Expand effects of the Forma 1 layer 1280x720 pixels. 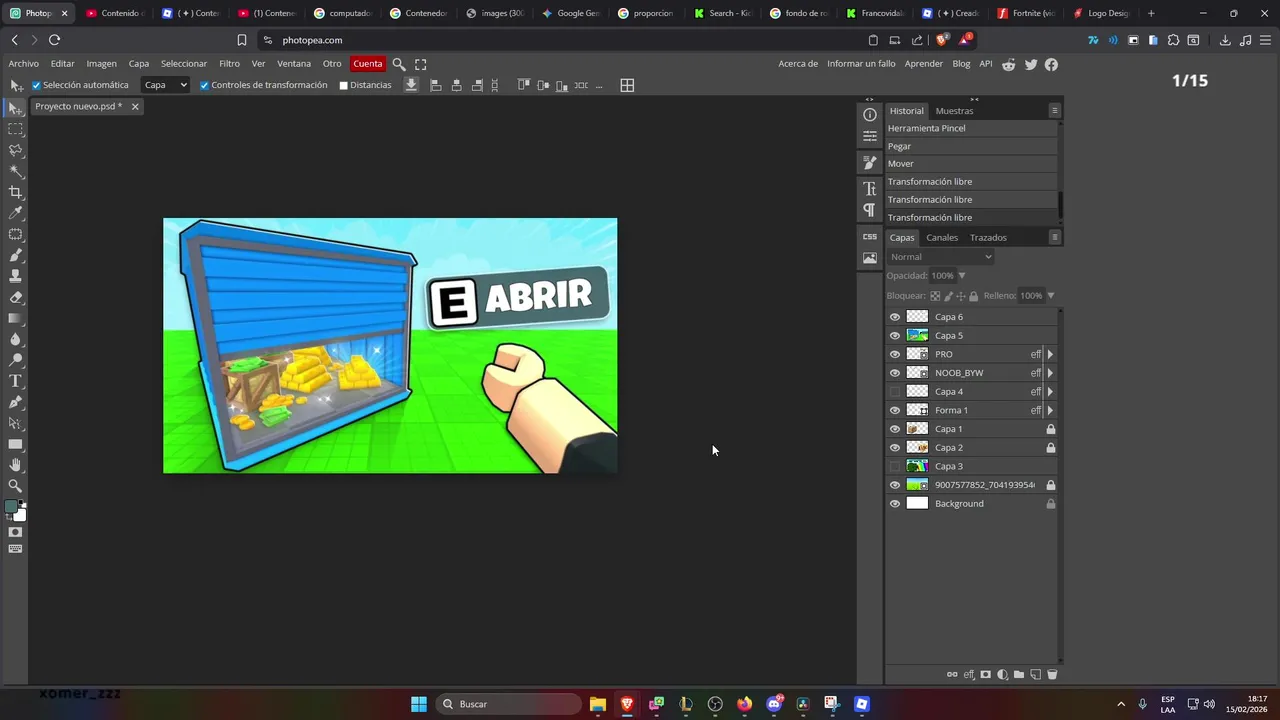click(x=1050, y=410)
